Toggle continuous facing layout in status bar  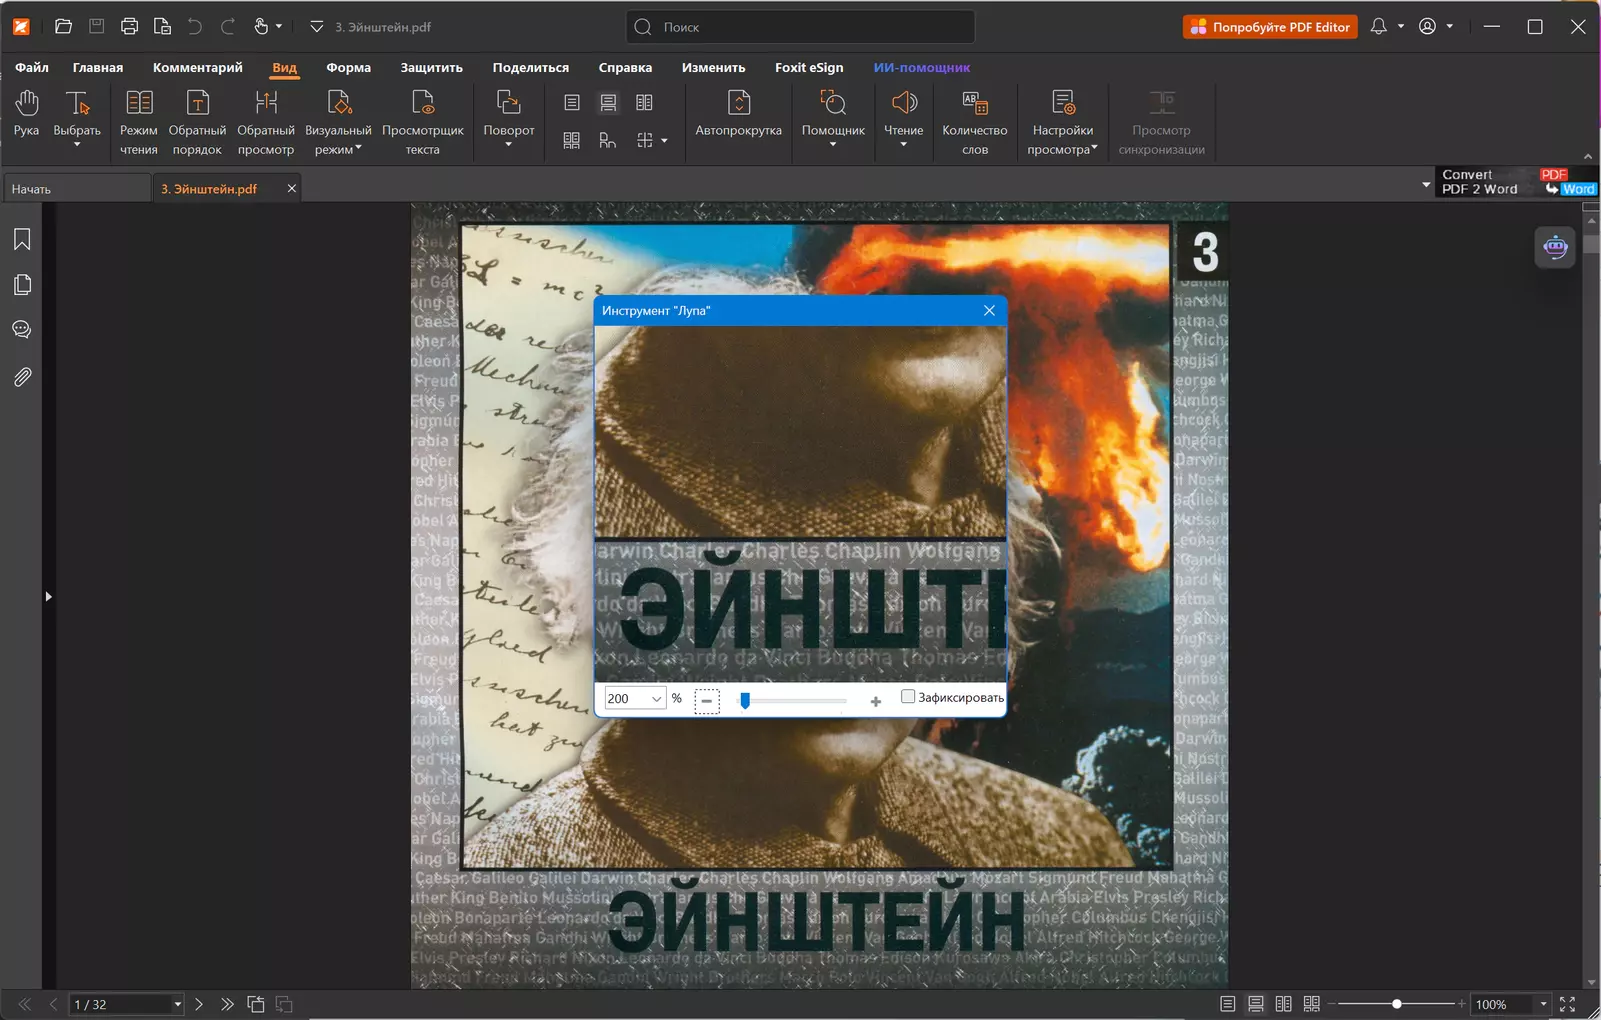click(1312, 1004)
